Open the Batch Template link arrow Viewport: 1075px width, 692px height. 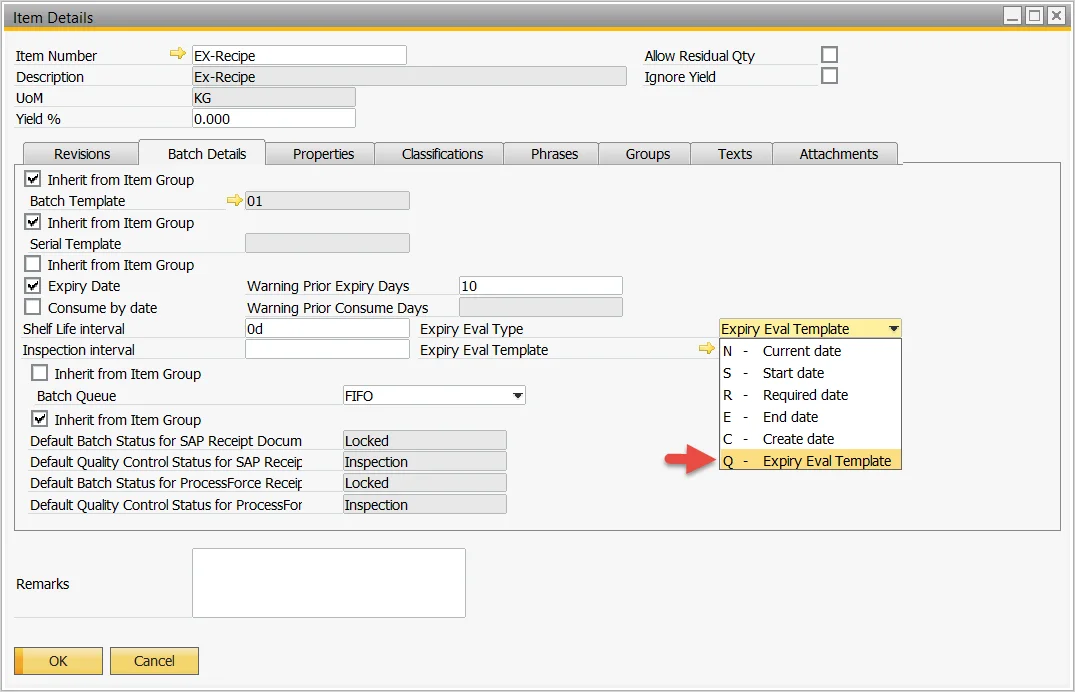pos(234,200)
